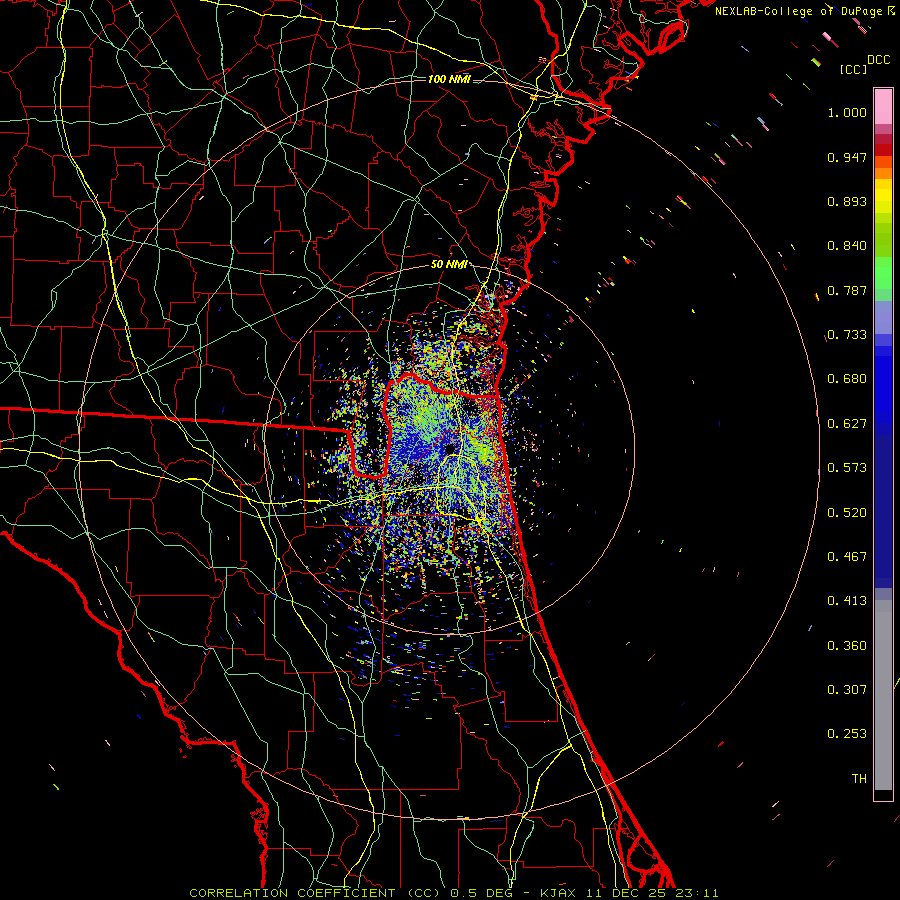Click the 0.467 value on the color scale

click(847, 557)
